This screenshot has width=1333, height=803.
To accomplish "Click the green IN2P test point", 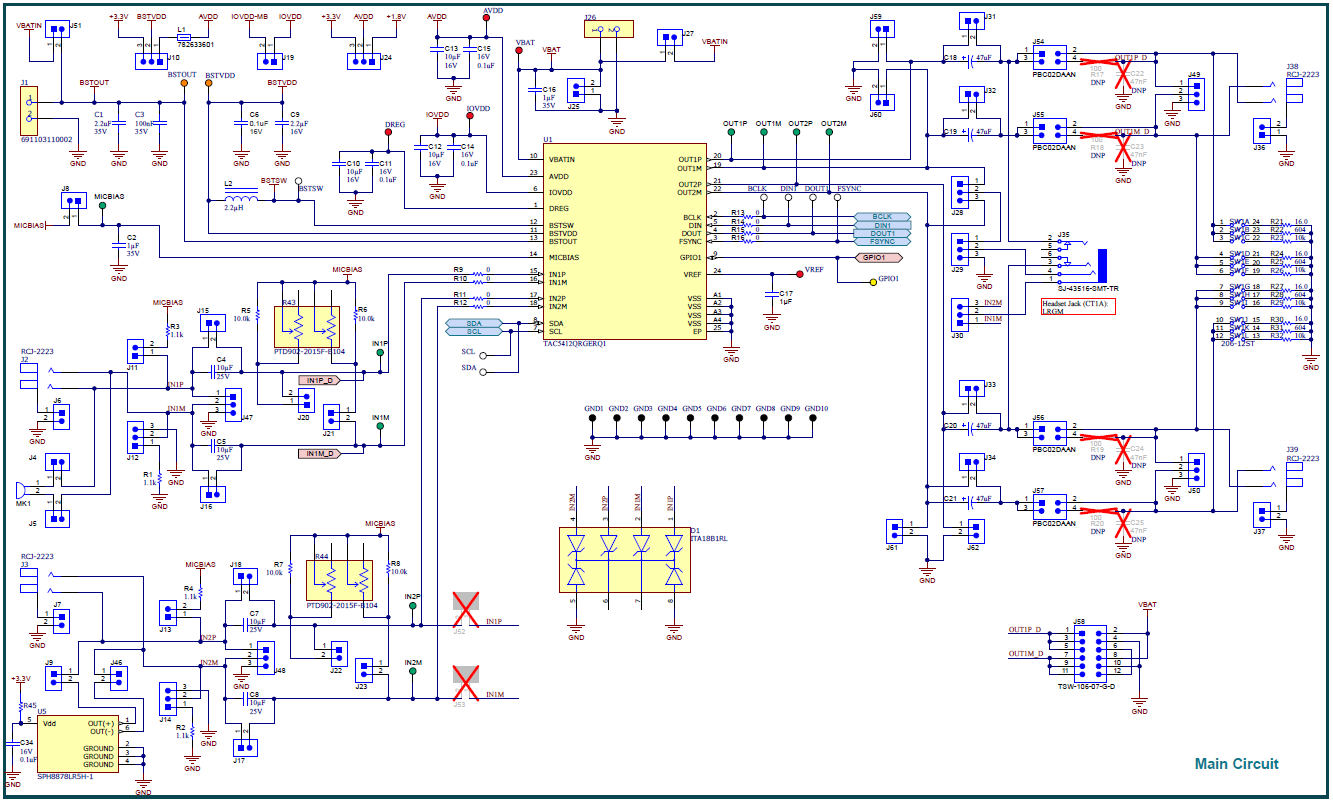I will (413, 606).
